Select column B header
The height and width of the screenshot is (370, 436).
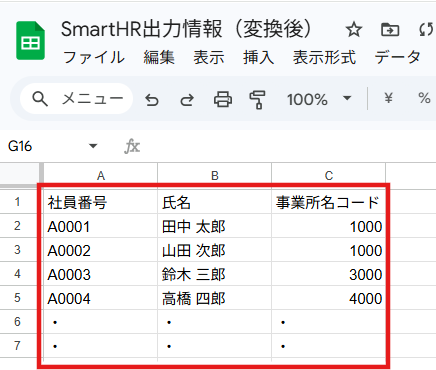tap(215, 175)
